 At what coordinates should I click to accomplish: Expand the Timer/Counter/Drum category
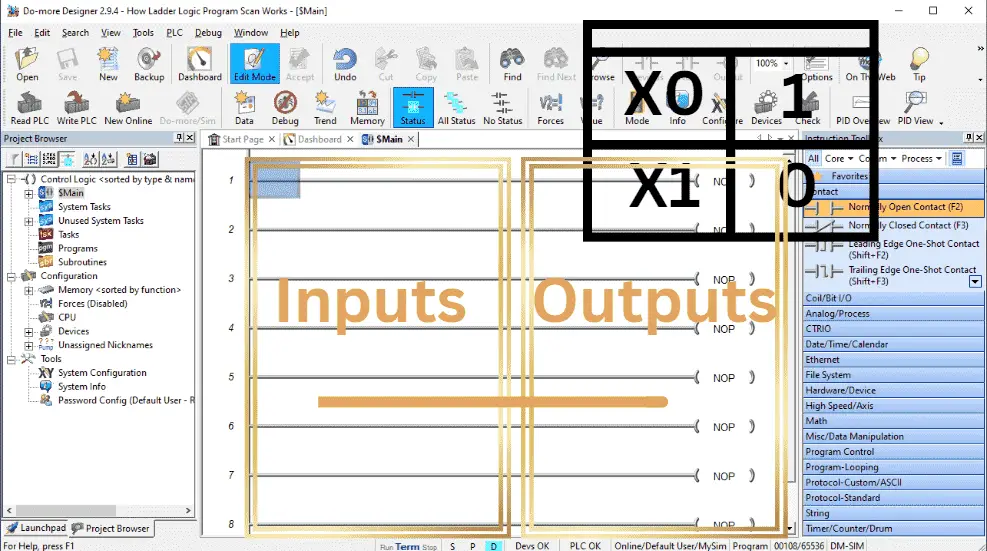[893, 528]
